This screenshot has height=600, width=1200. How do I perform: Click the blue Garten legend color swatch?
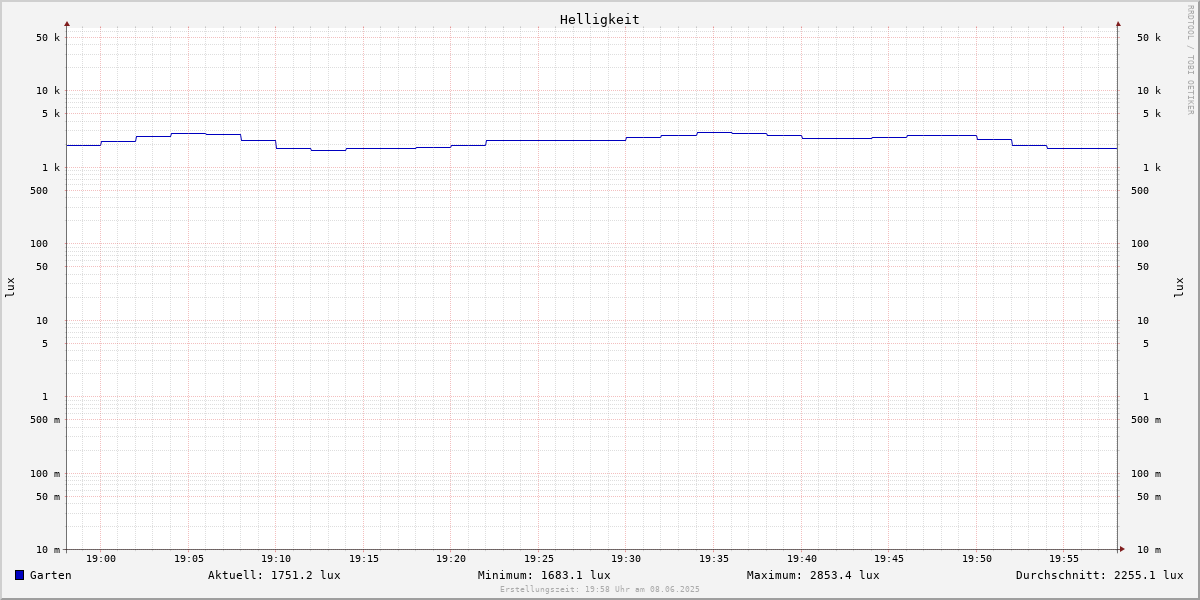coord(19,575)
